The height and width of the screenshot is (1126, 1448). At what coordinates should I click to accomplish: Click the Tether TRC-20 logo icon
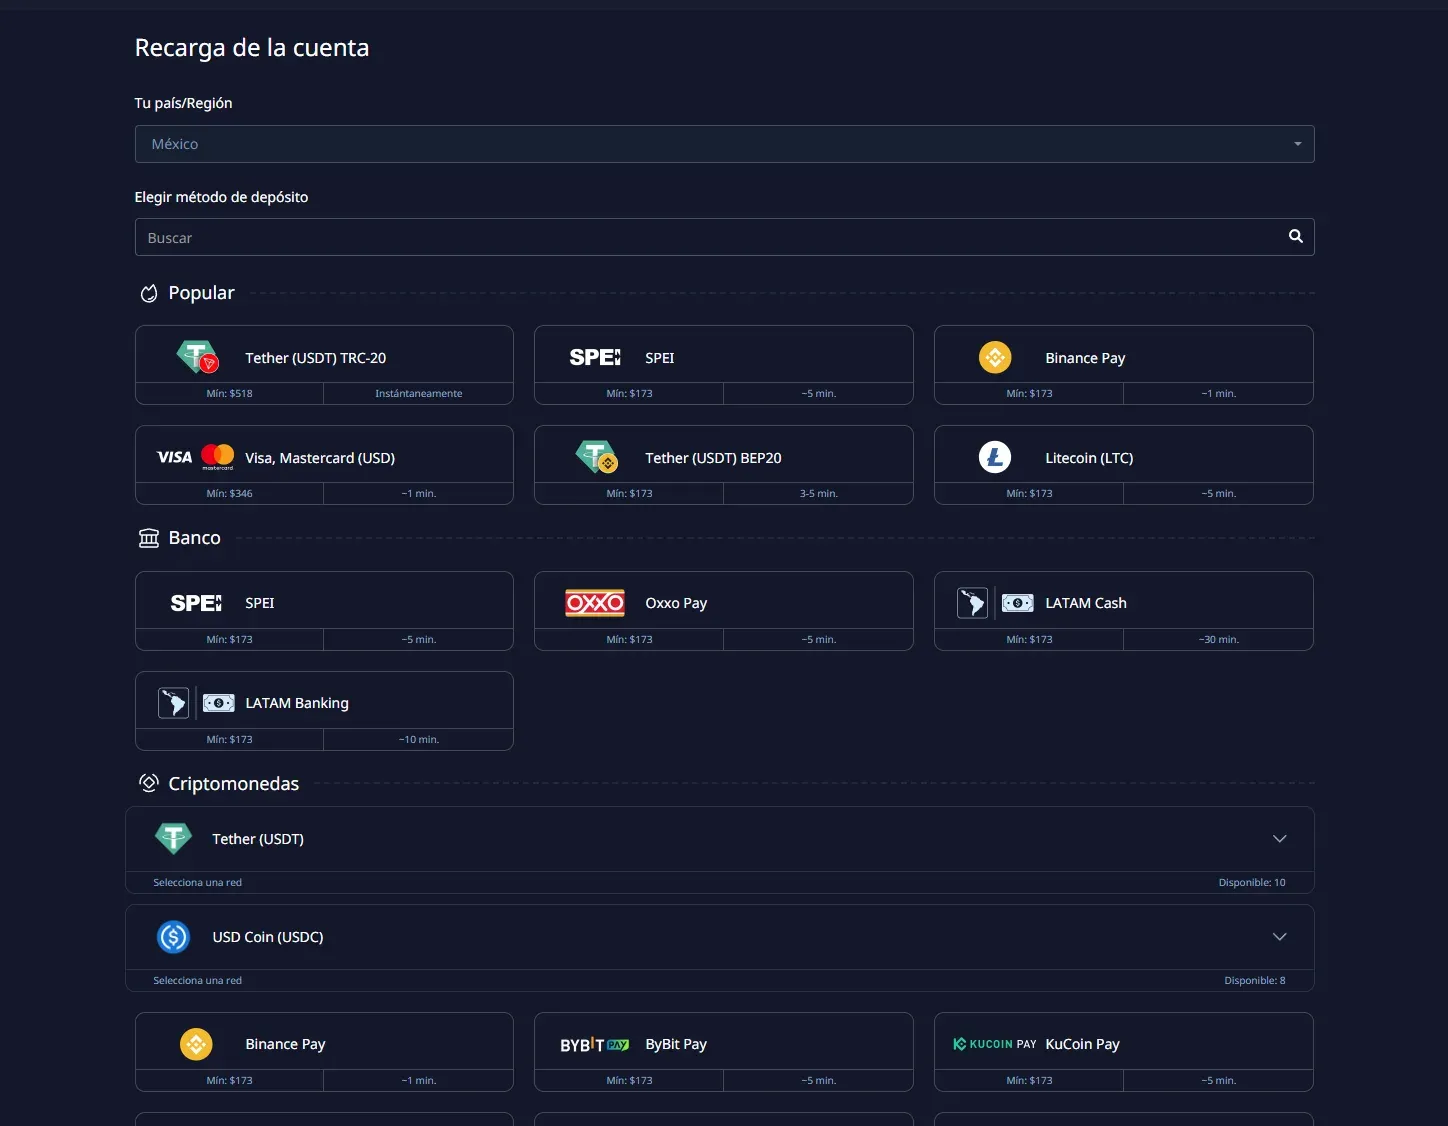pyautogui.click(x=197, y=357)
